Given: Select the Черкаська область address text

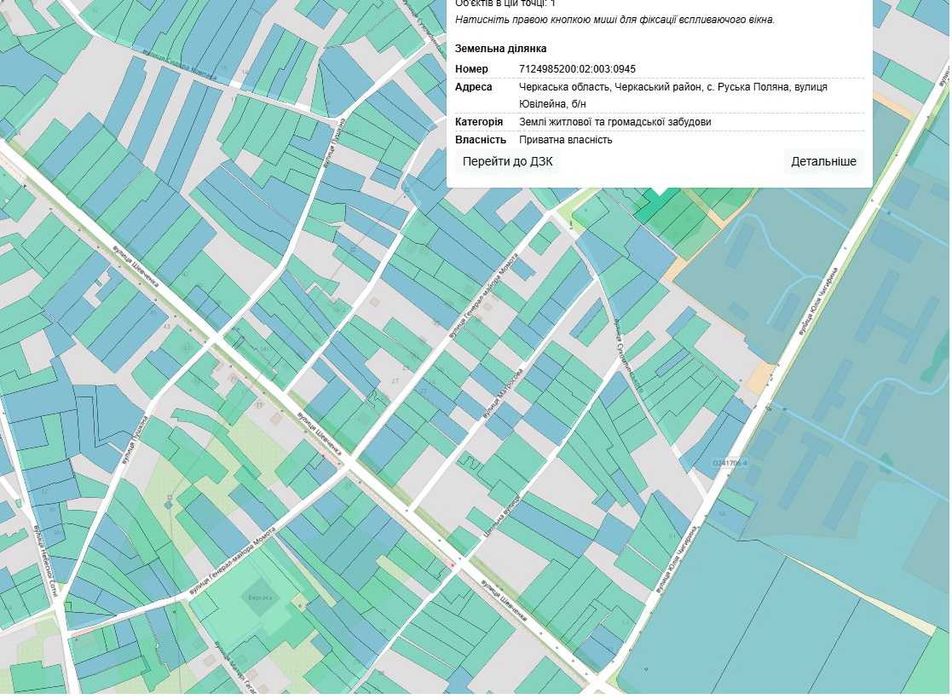Looking at the screenshot, I should click(x=673, y=95).
